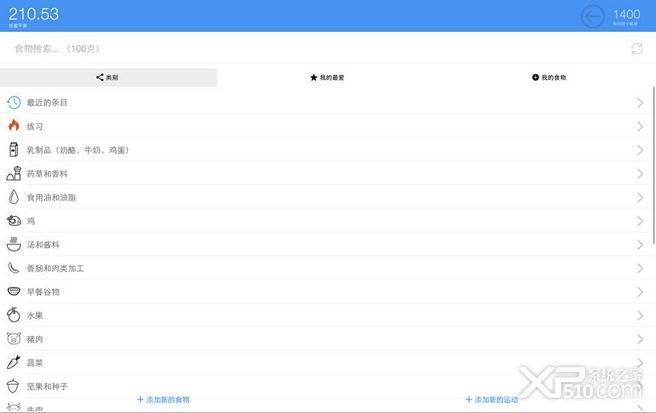
Task: Open the recent entries clock icon
Action: (x=13, y=103)
